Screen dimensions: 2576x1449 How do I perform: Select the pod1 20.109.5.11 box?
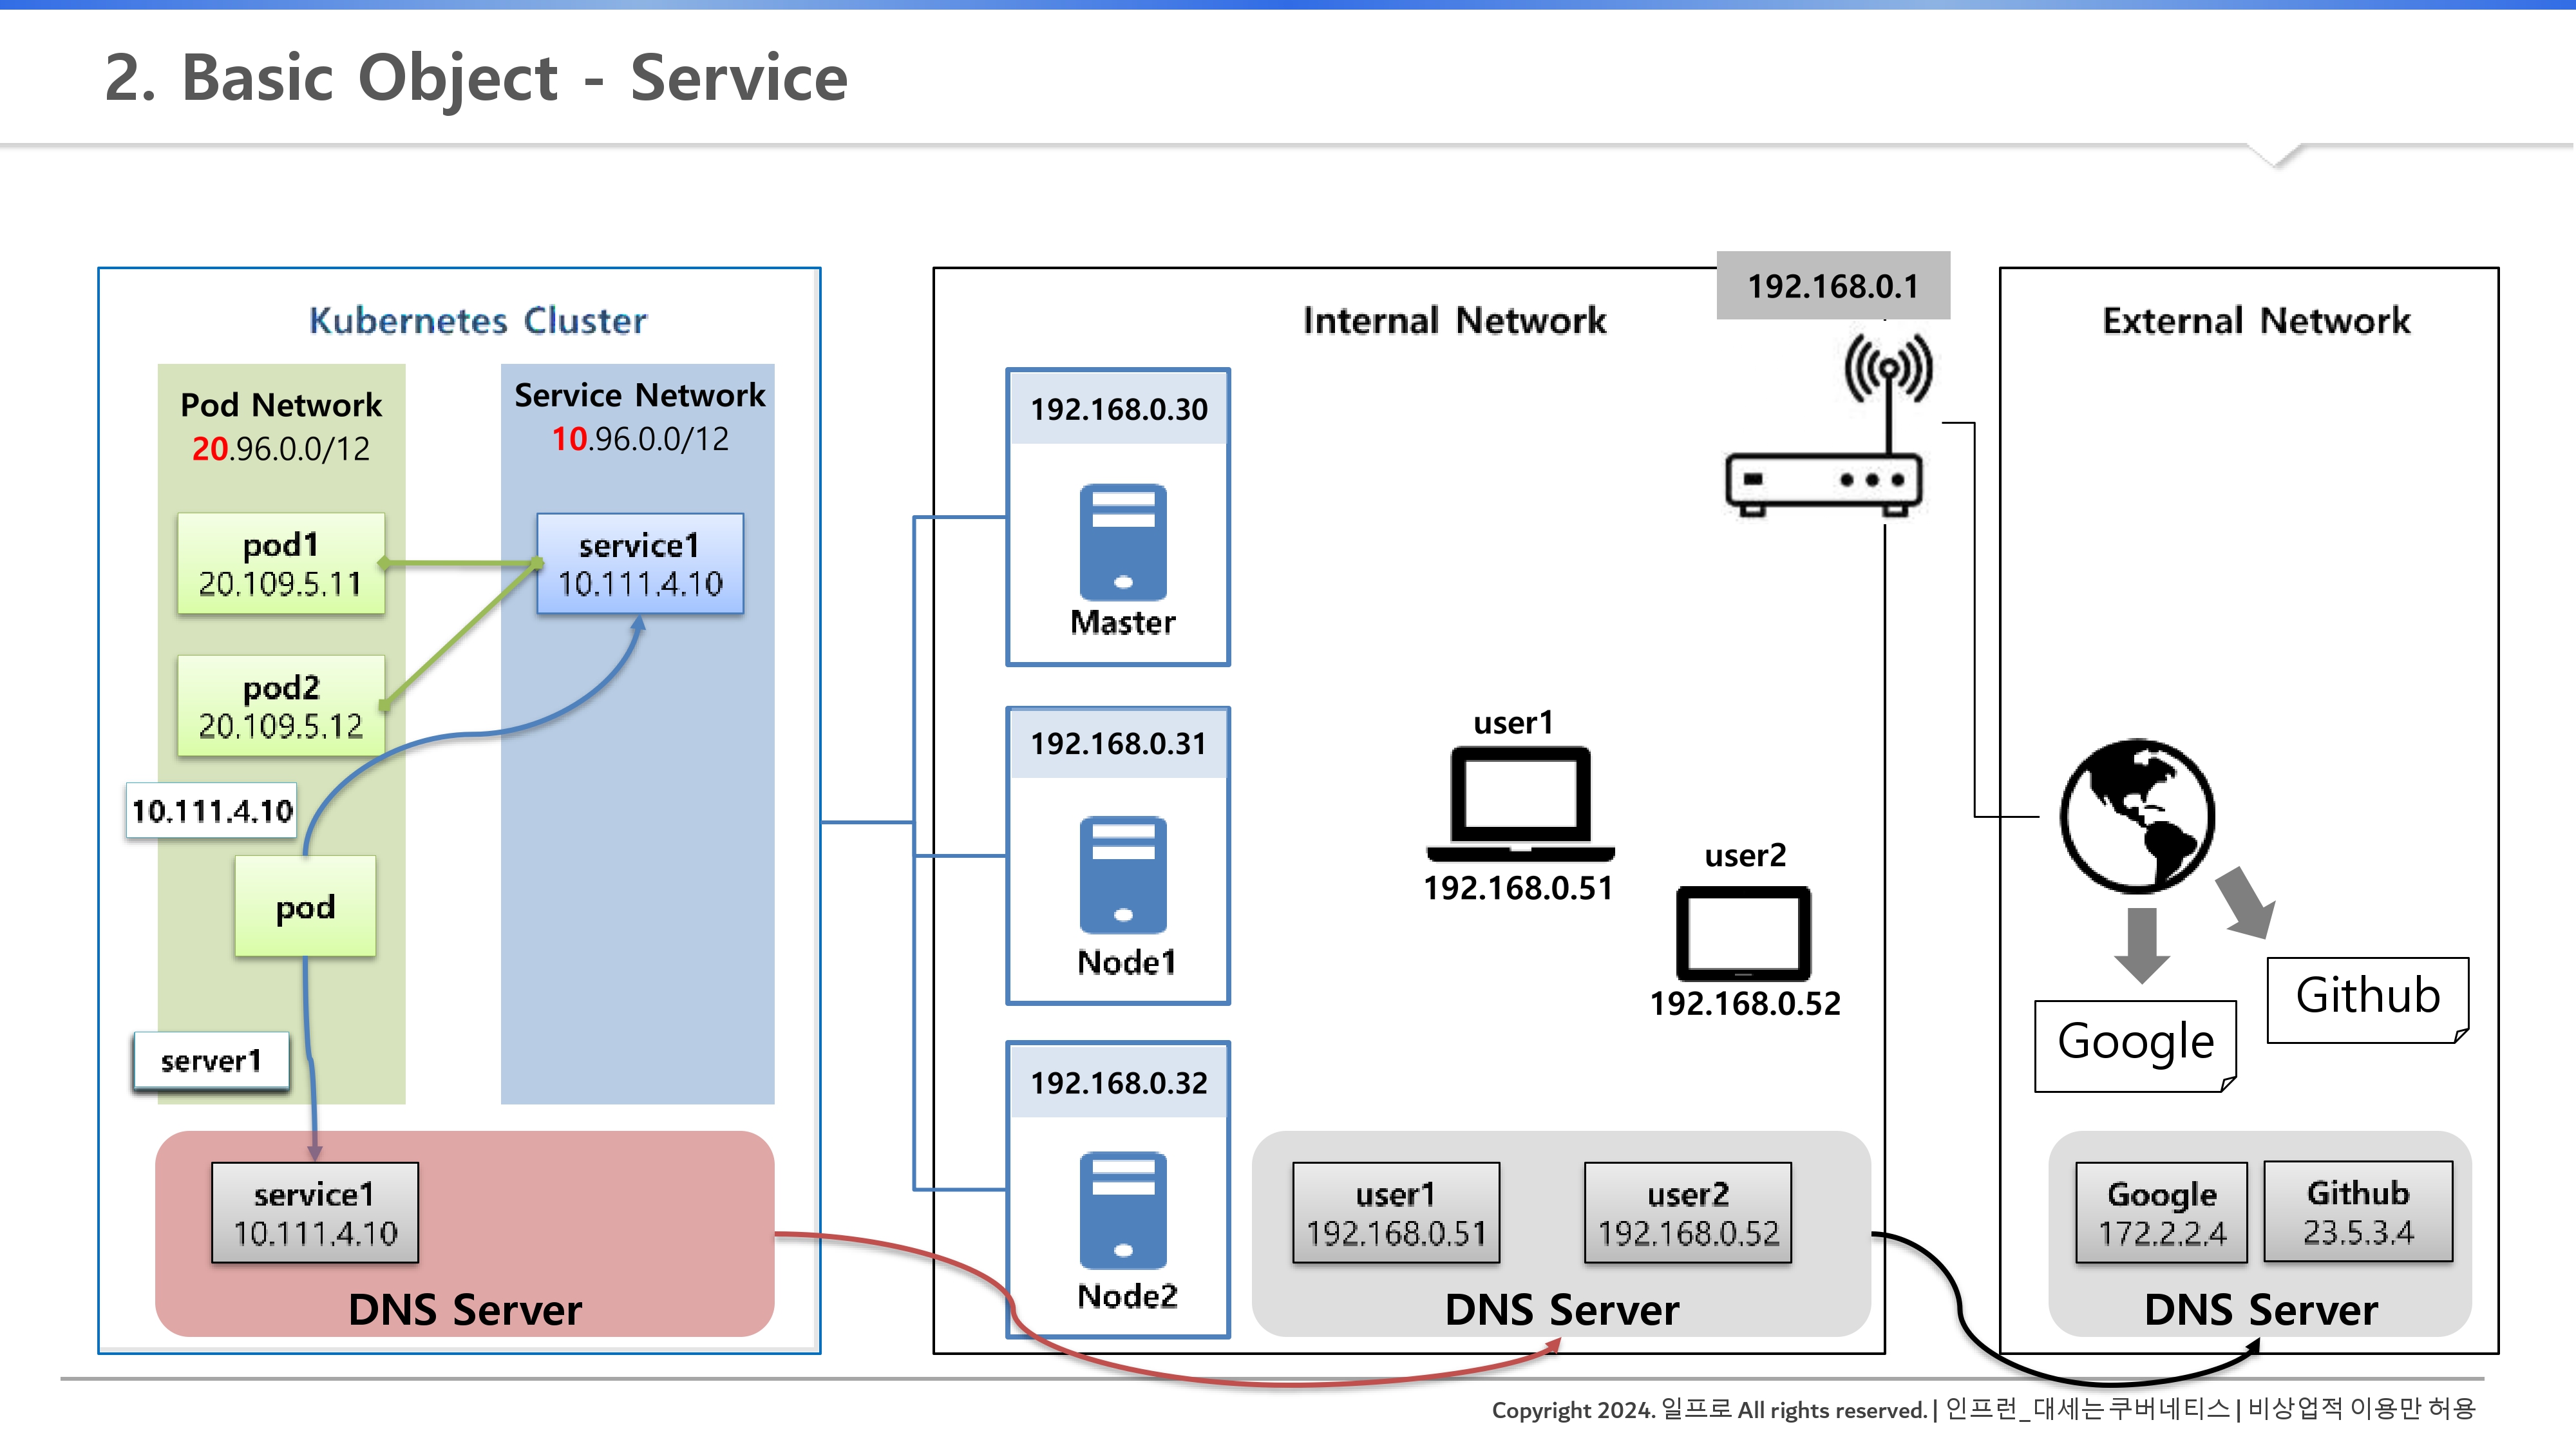(281, 564)
